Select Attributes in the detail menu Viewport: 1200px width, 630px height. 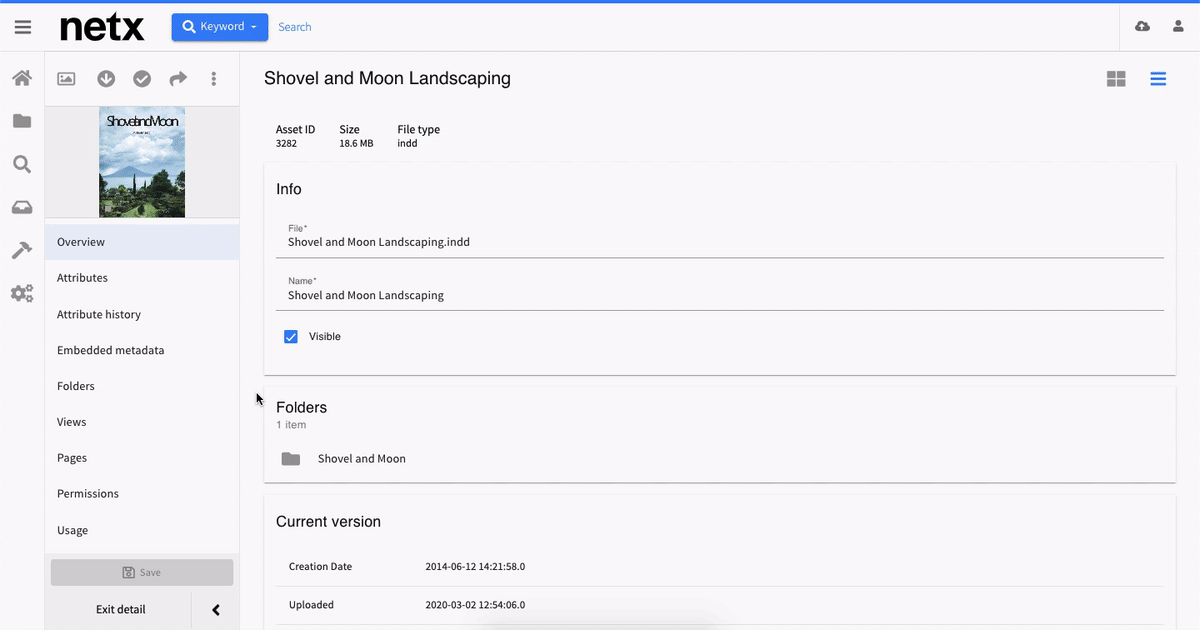coord(82,278)
